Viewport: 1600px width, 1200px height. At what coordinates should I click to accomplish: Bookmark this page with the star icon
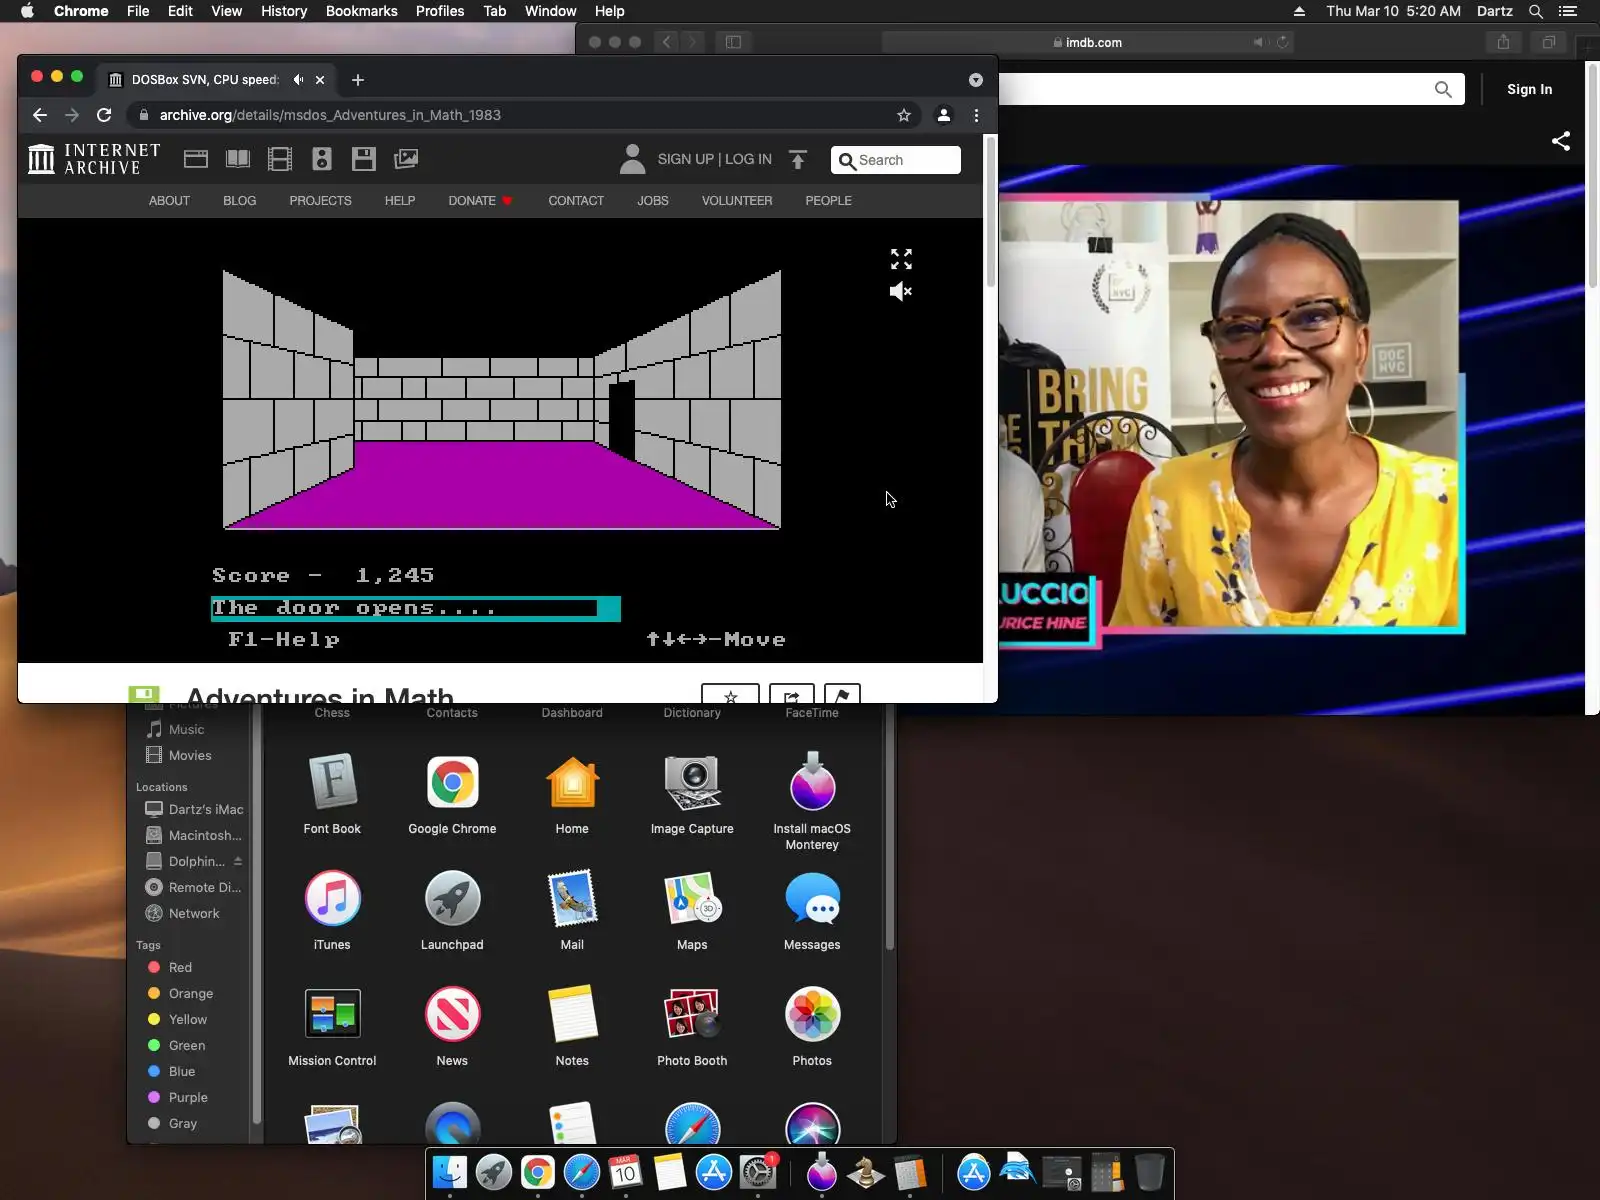click(x=904, y=115)
